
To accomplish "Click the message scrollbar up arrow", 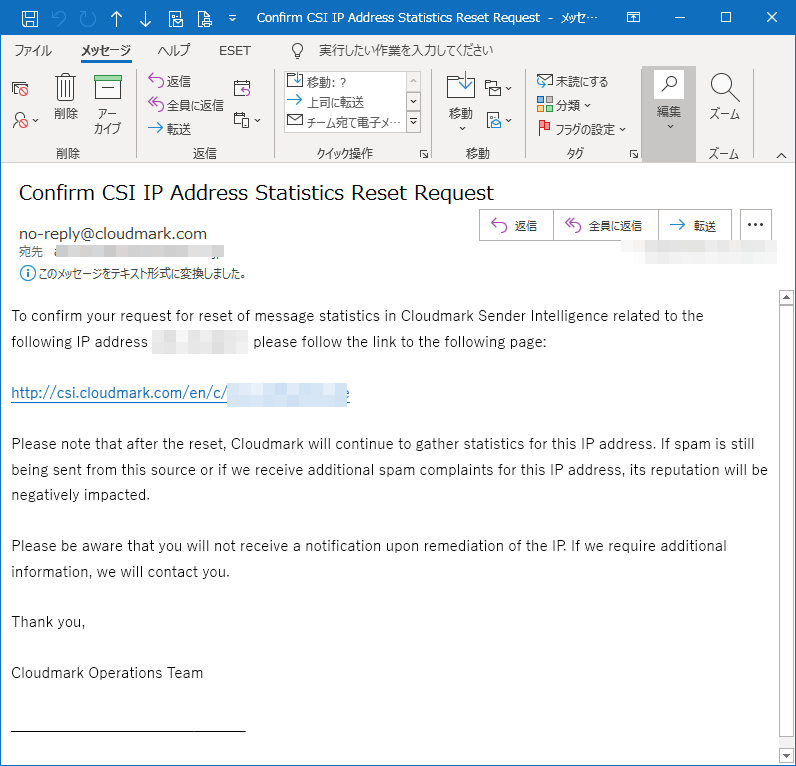I will click(x=786, y=298).
